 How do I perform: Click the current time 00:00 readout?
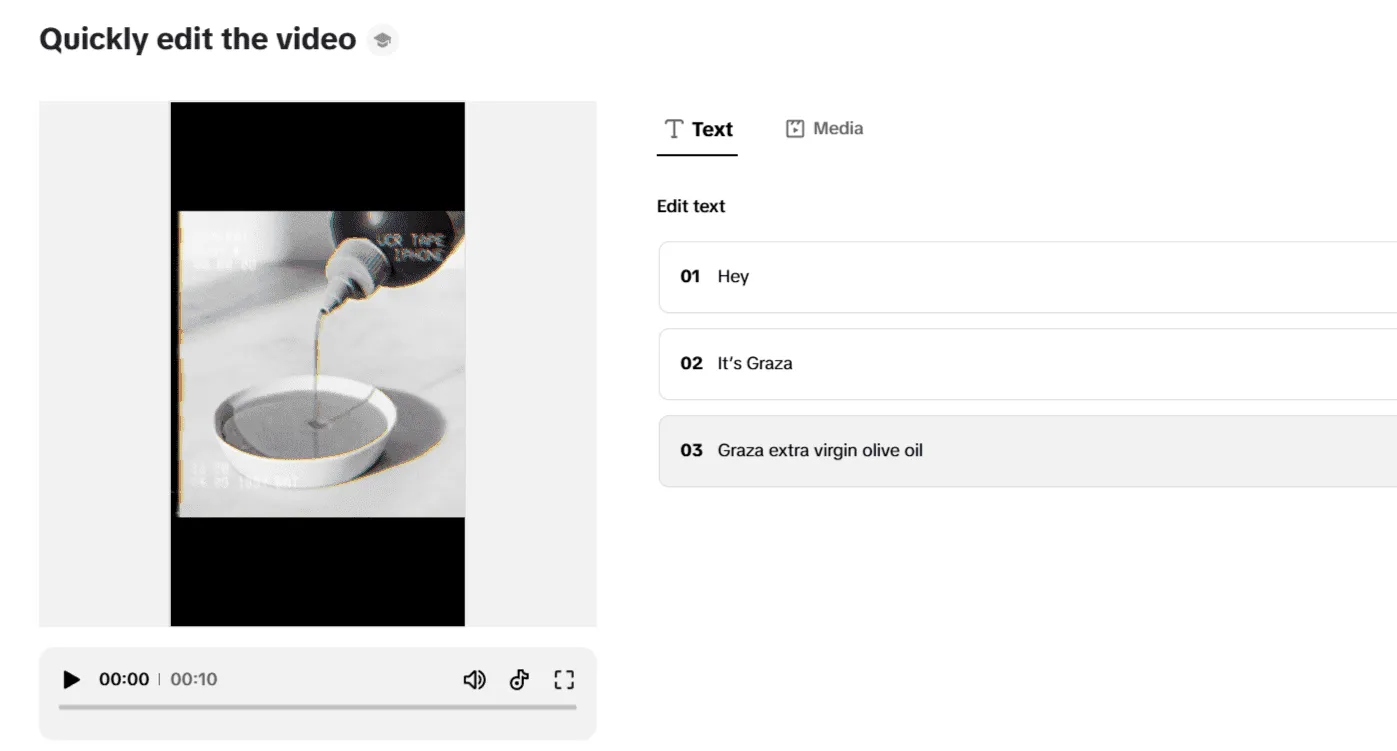pyautogui.click(x=124, y=680)
